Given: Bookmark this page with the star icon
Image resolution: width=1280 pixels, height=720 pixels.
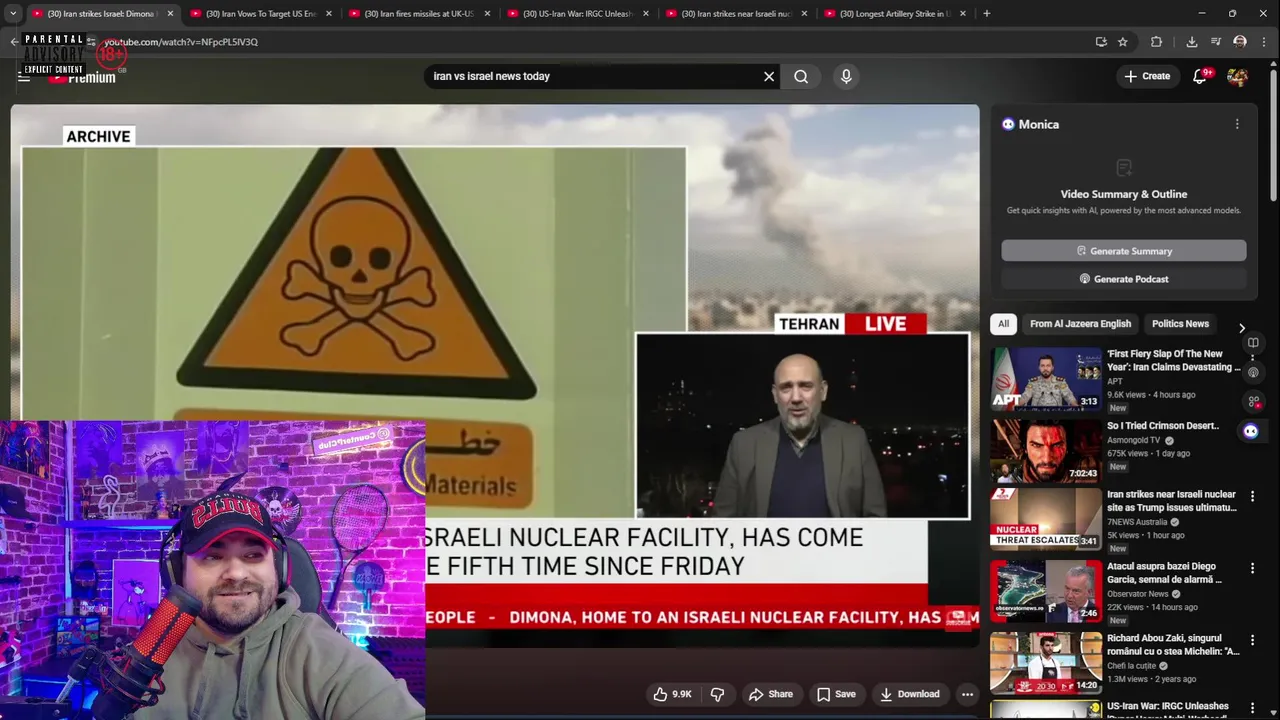Looking at the screenshot, I should [1123, 42].
